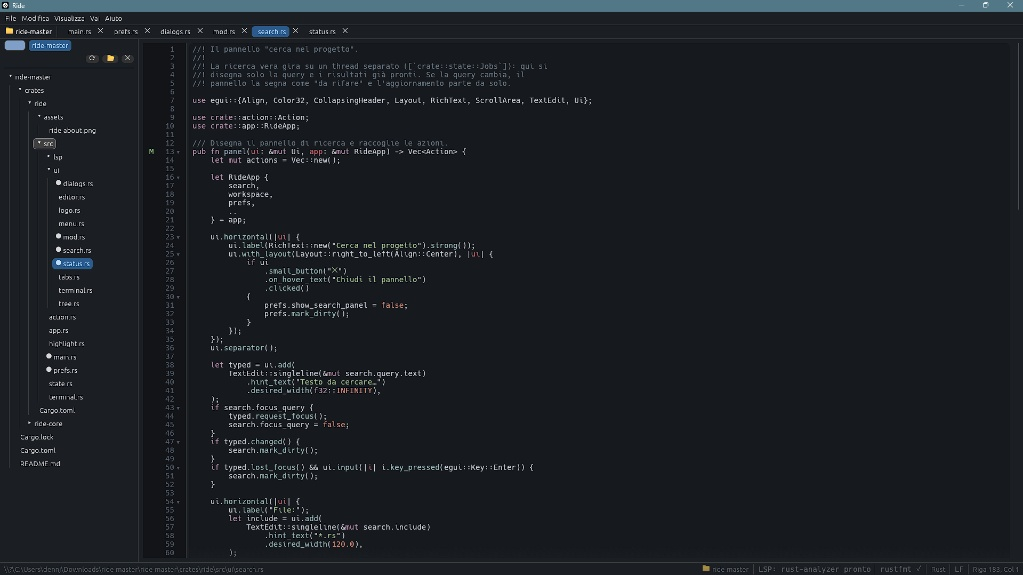
Task: Collapse the ride-master root folder in the tree
Action: 10,76
